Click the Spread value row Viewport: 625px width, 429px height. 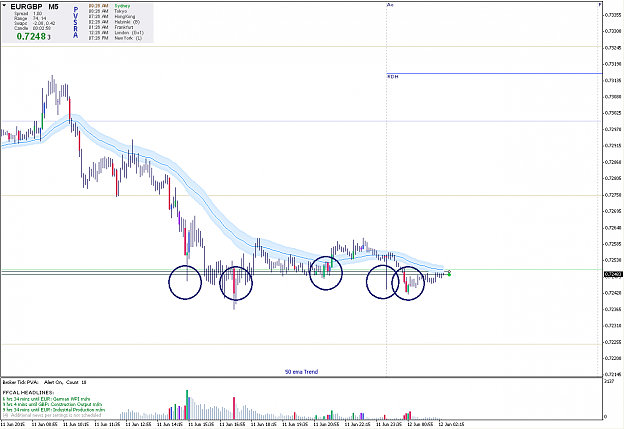click(x=28, y=14)
